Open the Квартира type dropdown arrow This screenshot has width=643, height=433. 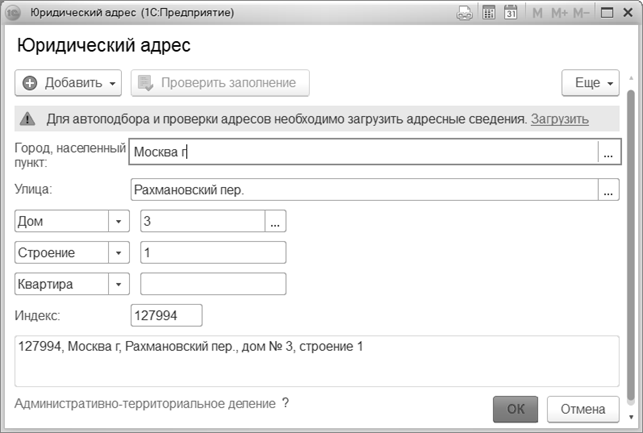click(x=119, y=284)
